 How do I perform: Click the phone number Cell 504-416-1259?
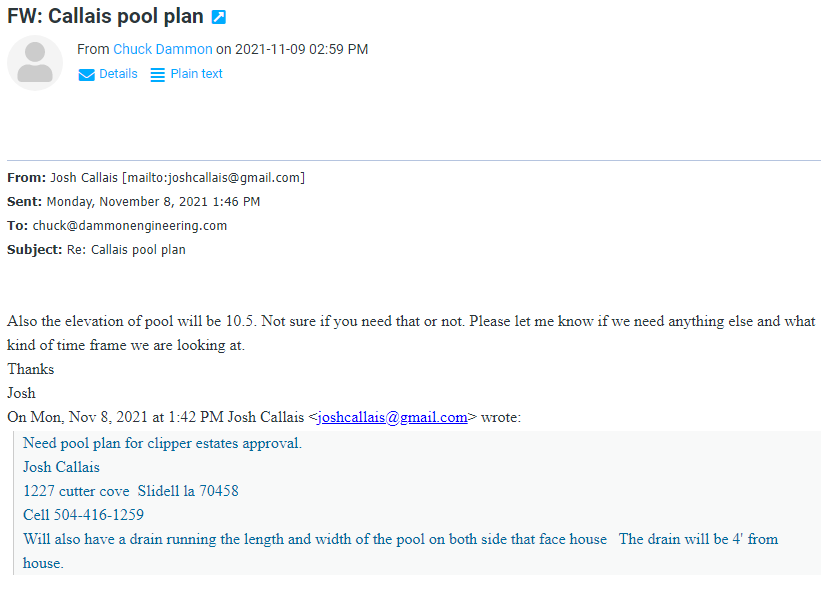83,515
